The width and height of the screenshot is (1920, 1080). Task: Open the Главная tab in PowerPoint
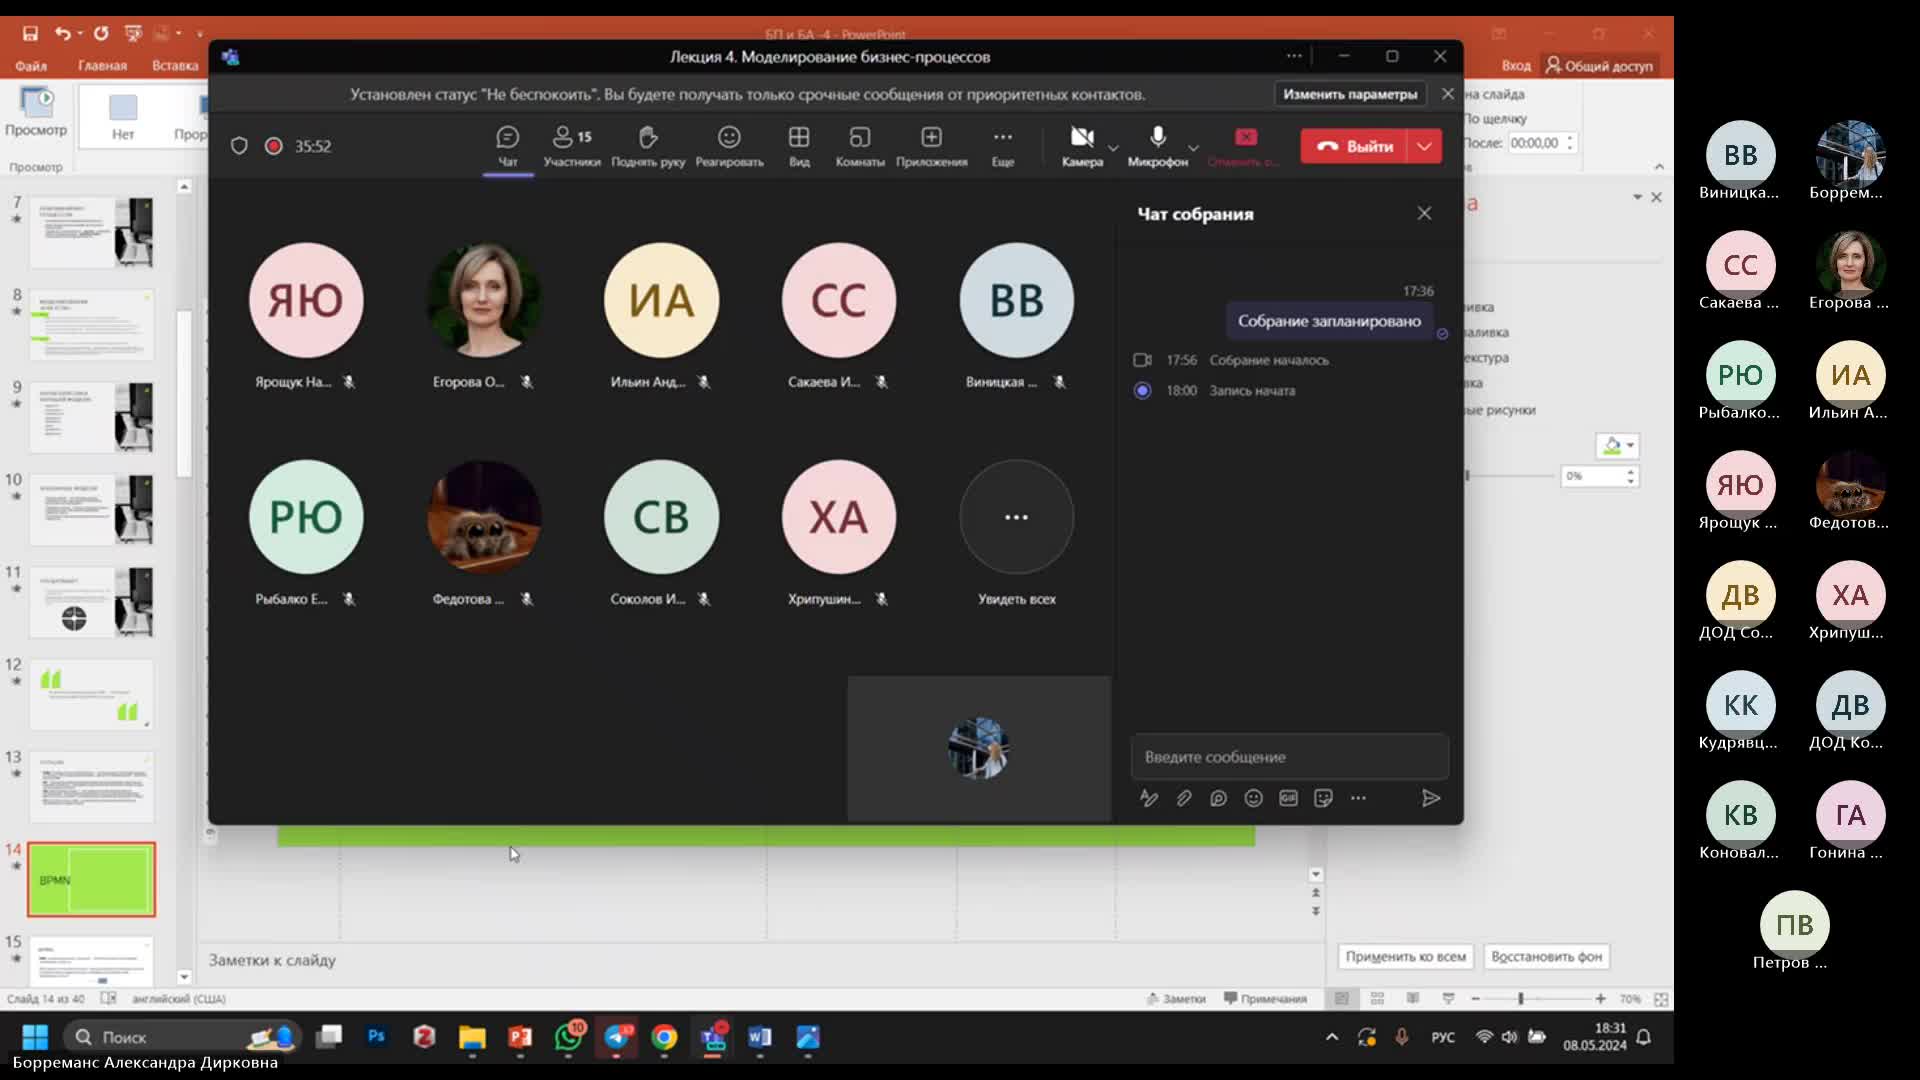102,66
